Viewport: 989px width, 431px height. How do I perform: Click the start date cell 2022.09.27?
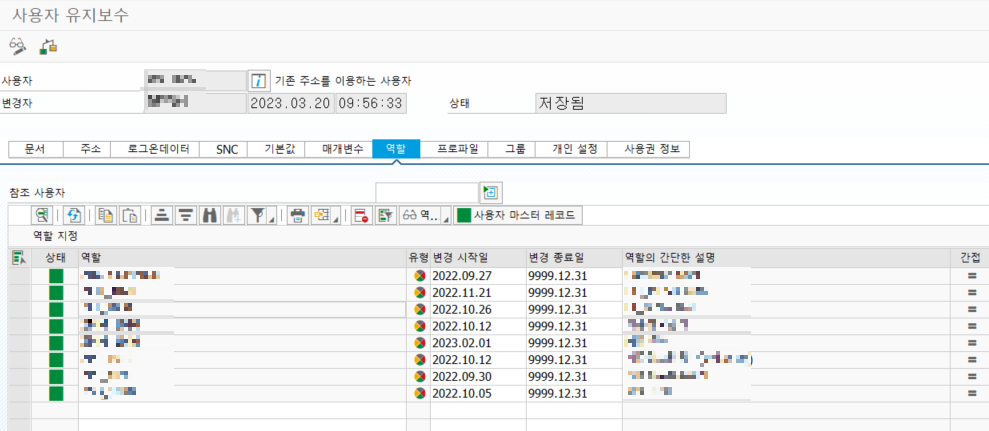[478, 276]
